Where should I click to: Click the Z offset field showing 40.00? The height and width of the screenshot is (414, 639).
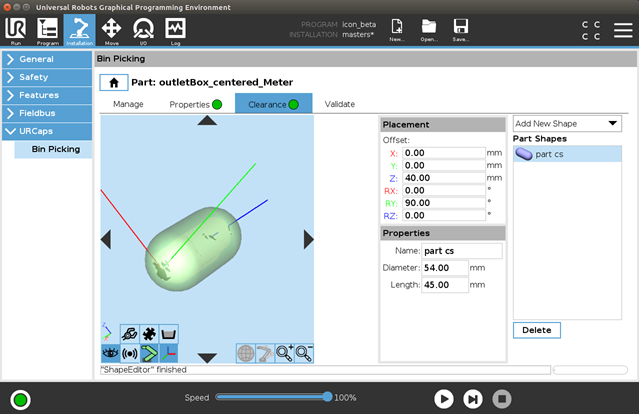tap(444, 178)
